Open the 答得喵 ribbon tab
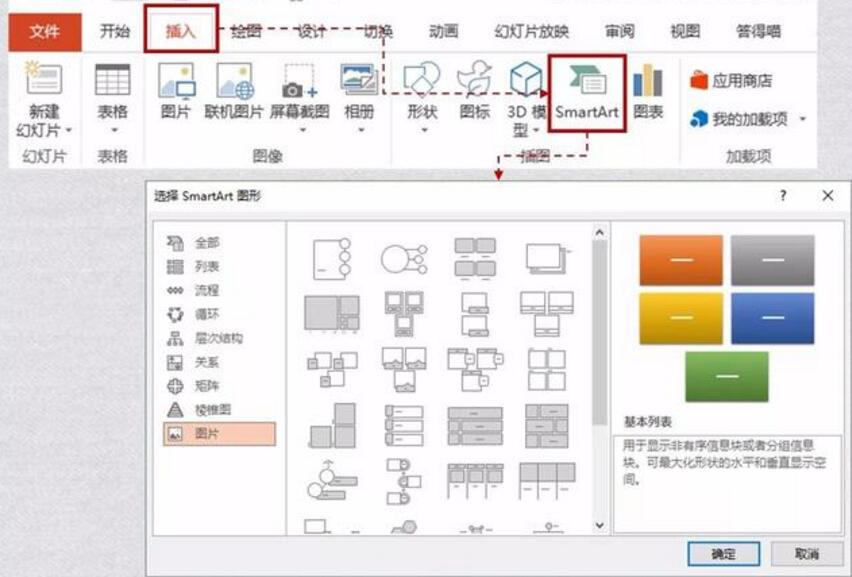Image resolution: width=852 pixels, height=577 pixels. click(759, 32)
